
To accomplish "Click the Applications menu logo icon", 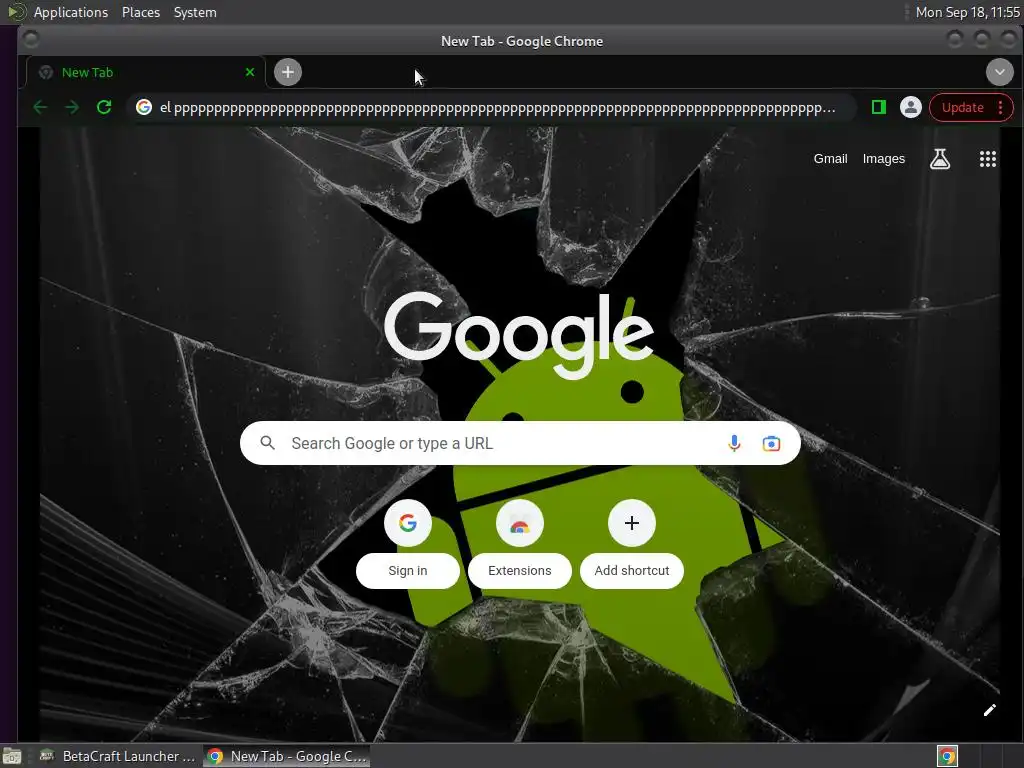I will (16, 12).
